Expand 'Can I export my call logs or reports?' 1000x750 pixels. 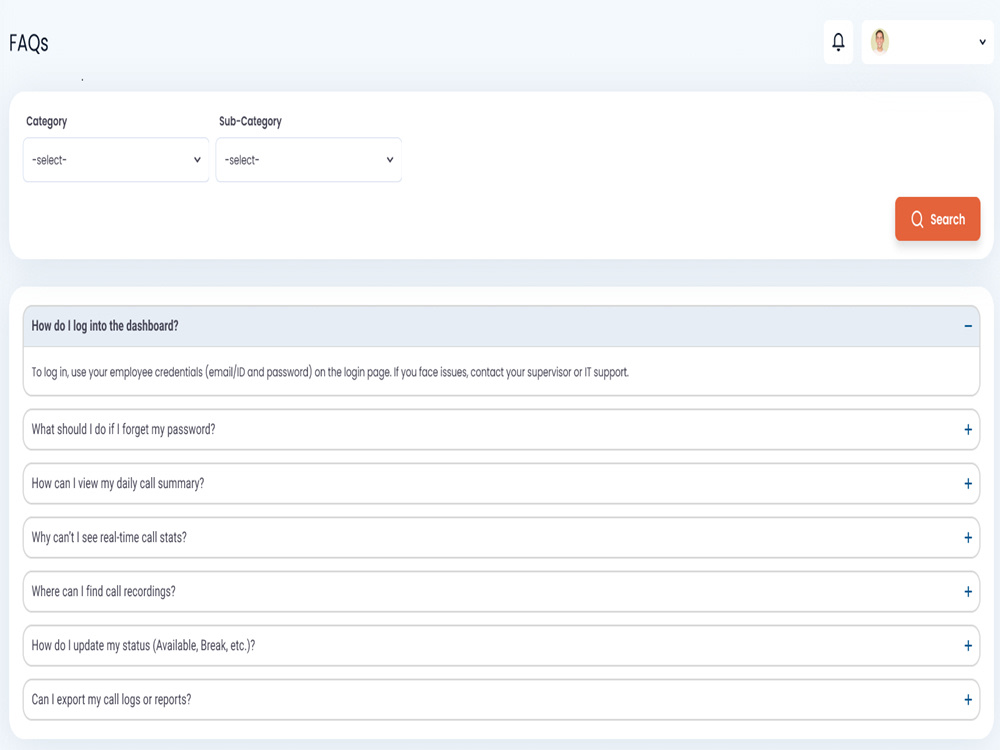501,700
